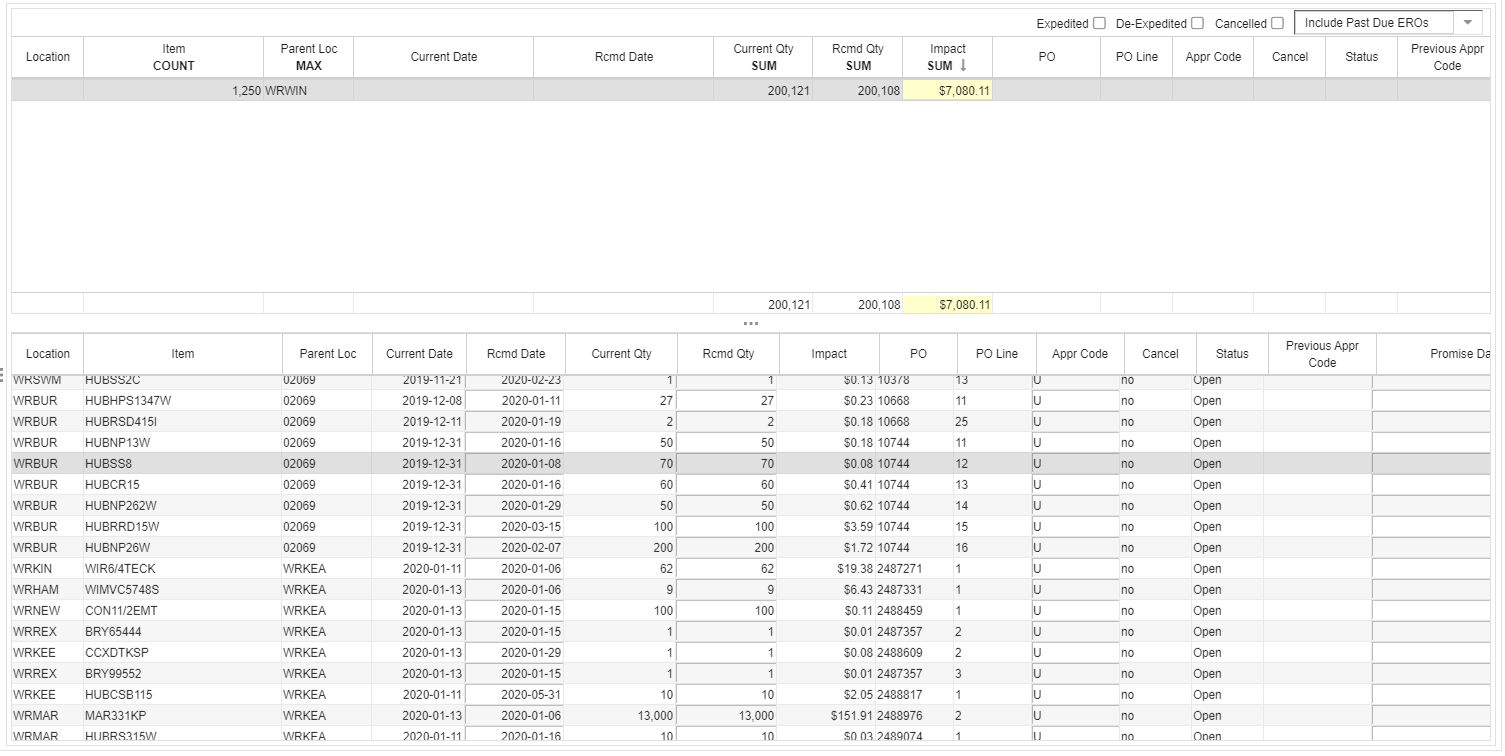Click Appr Code field for WIR6/4TECK row
Image resolution: width=1505 pixels, height=756 pixels.
pyautogui.click(x=1075, y=569)
